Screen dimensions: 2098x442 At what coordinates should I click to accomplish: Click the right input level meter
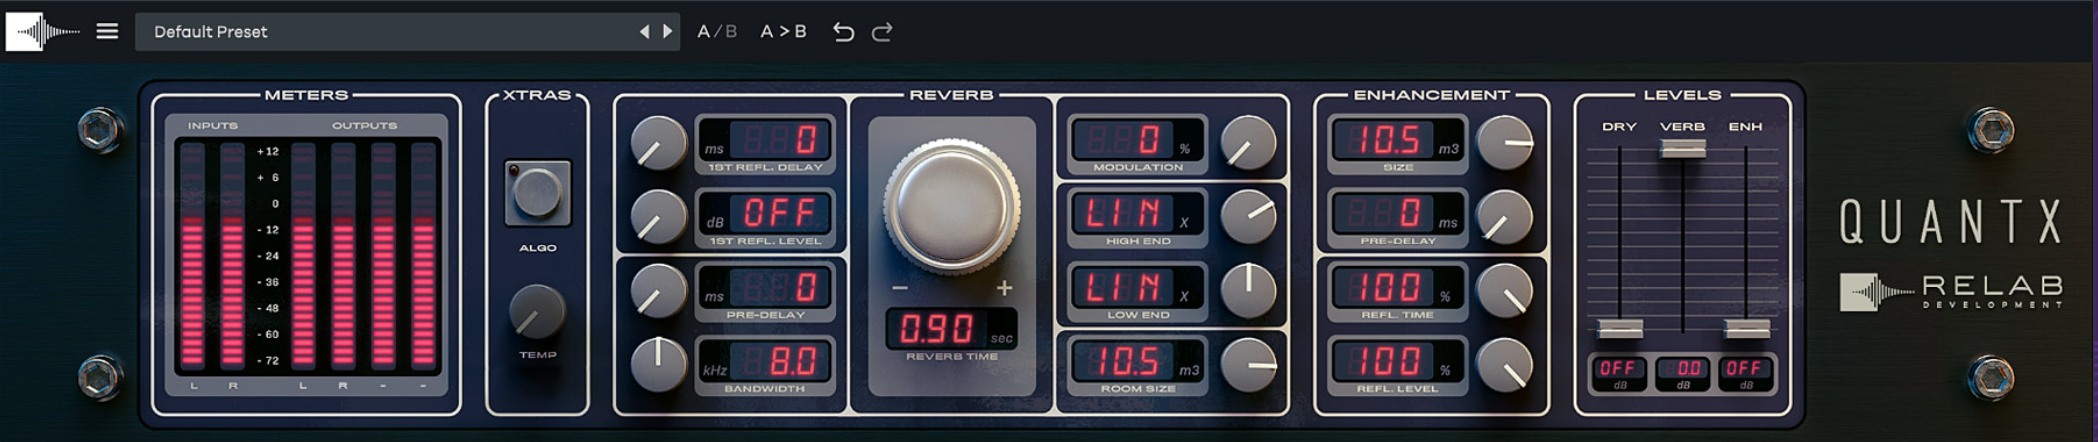[x=232, y=256]
